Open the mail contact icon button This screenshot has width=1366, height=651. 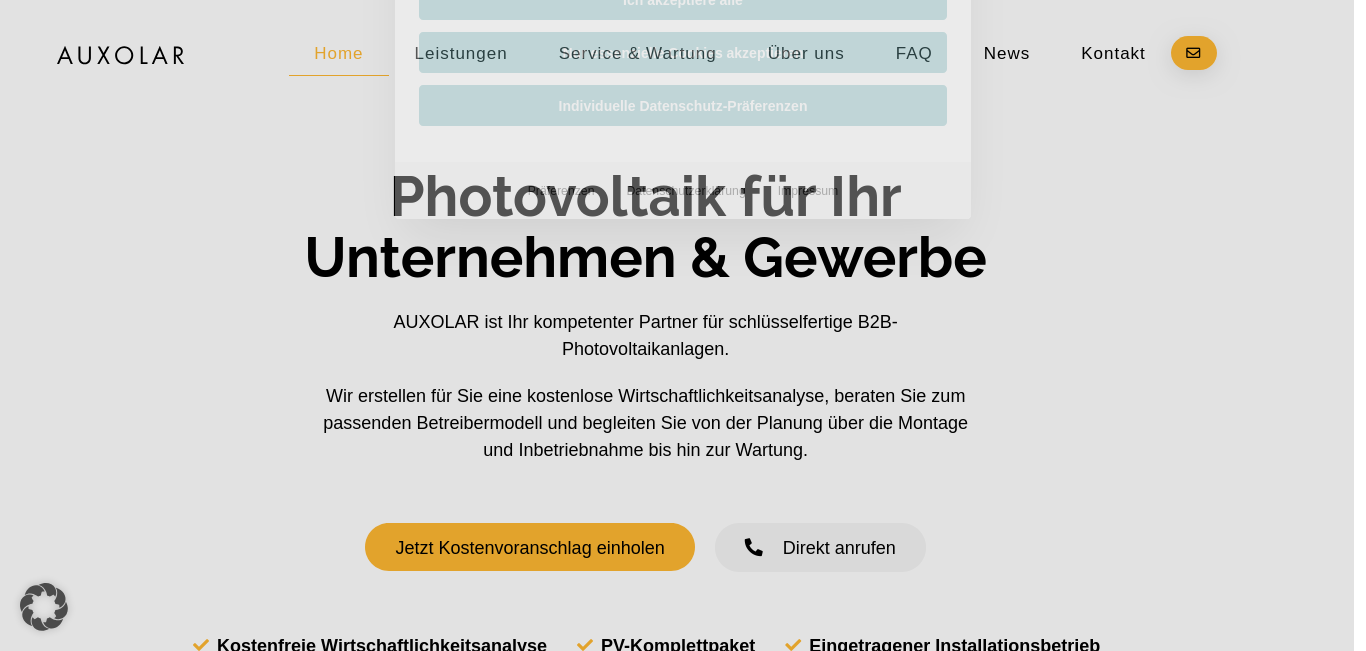tap(1193, 53)
